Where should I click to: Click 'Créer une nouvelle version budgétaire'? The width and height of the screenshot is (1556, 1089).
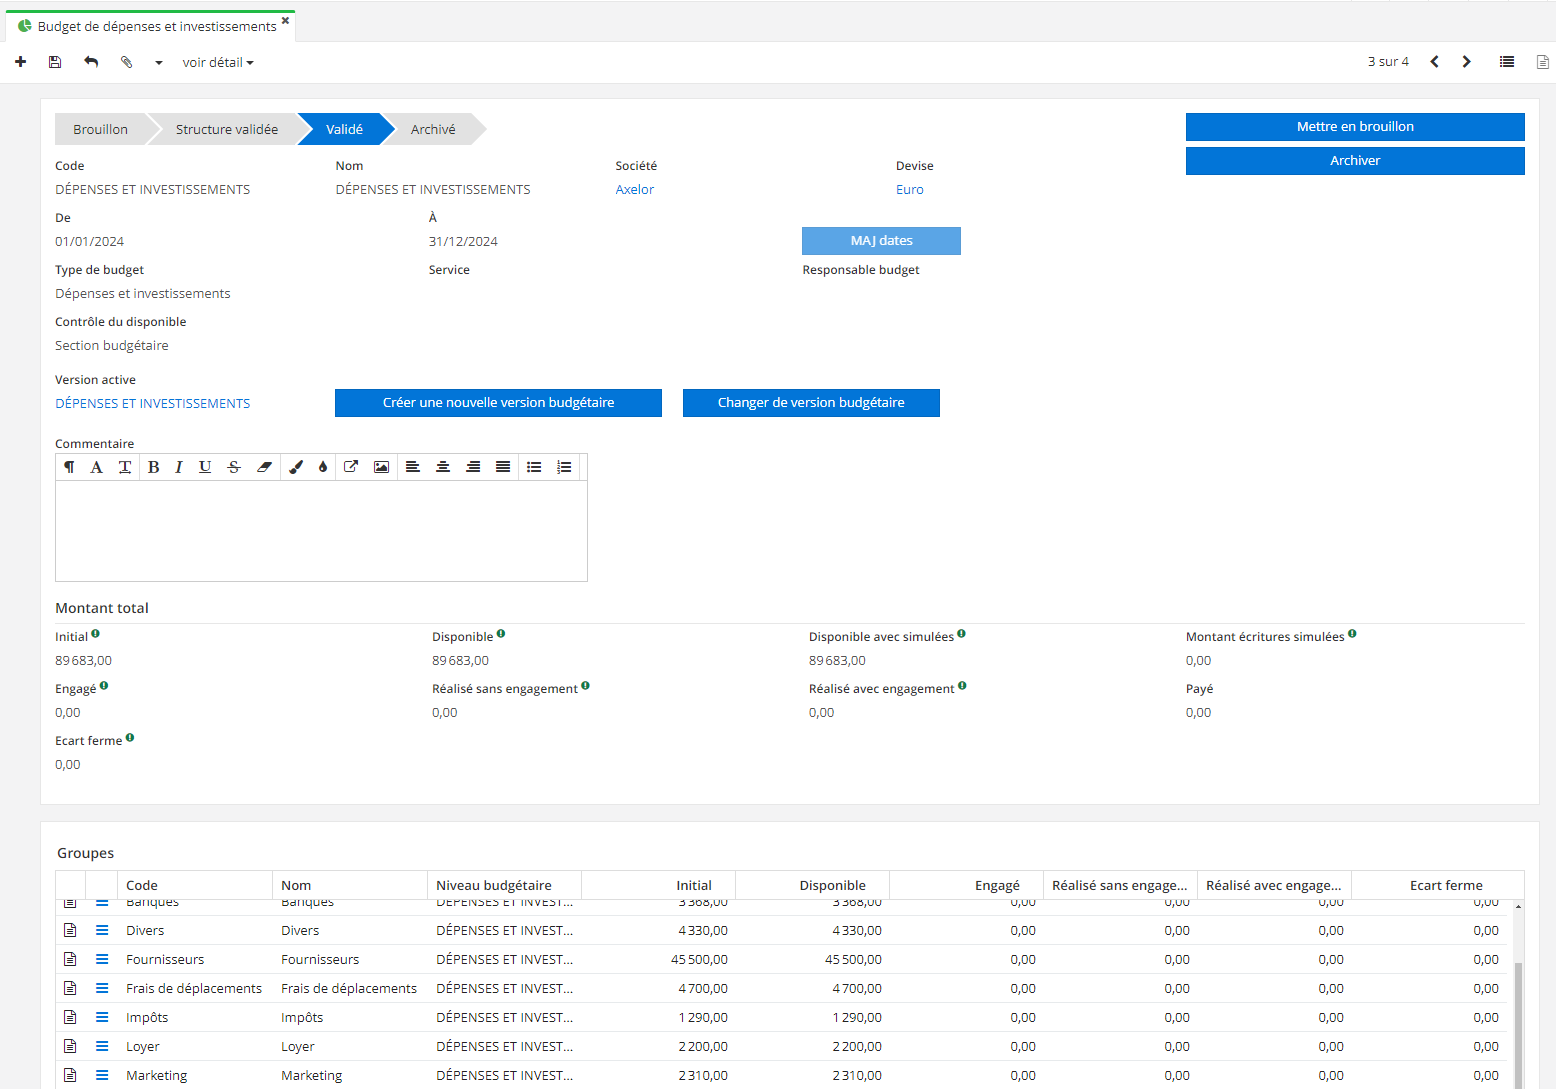click(x=498, y=403)
